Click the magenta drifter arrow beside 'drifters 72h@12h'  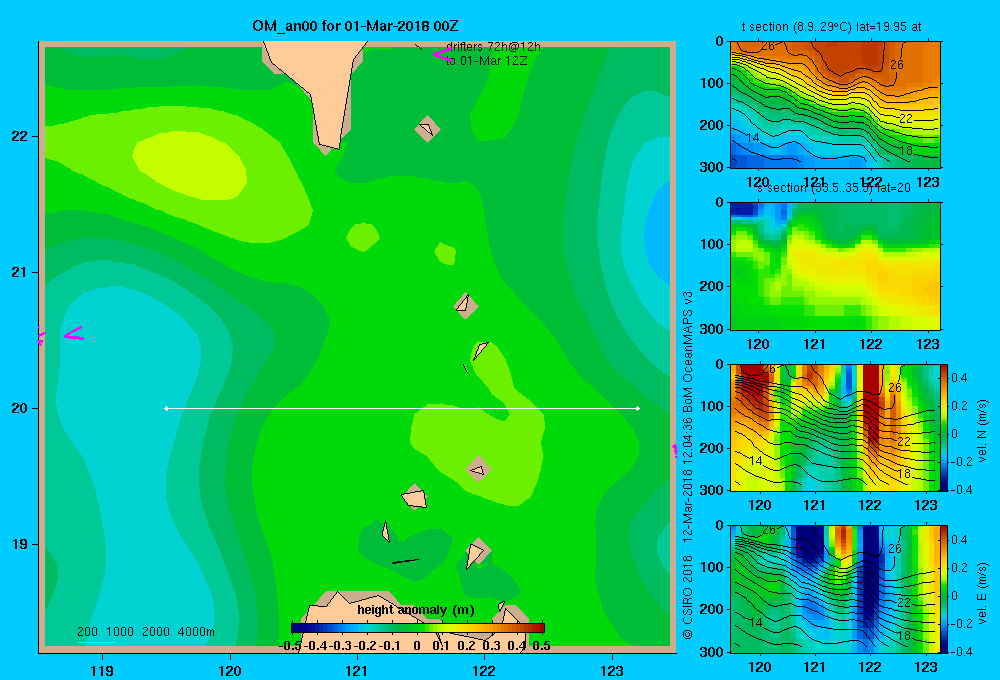coord(442,54)
